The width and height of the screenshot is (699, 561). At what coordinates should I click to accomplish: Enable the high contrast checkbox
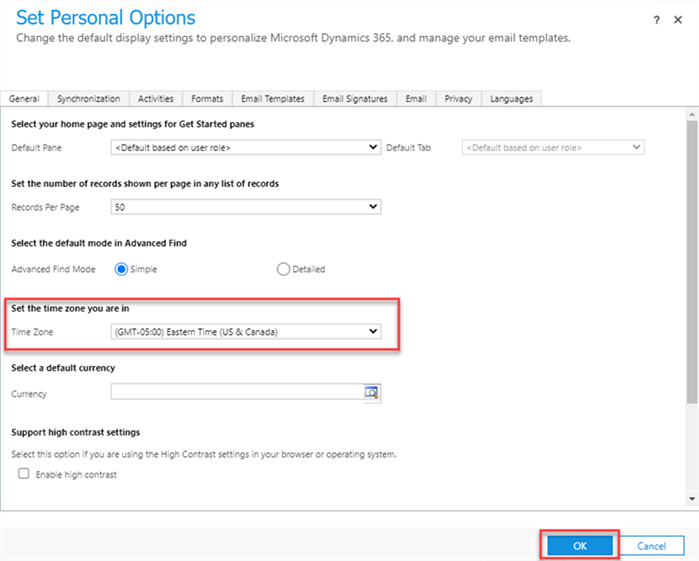[24, 474]
